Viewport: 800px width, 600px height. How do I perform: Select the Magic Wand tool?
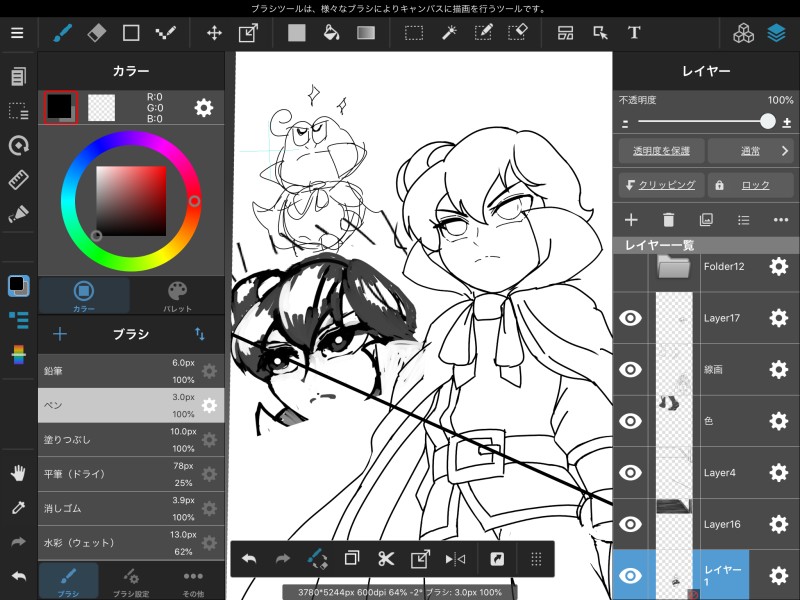(x=449, y=33)
